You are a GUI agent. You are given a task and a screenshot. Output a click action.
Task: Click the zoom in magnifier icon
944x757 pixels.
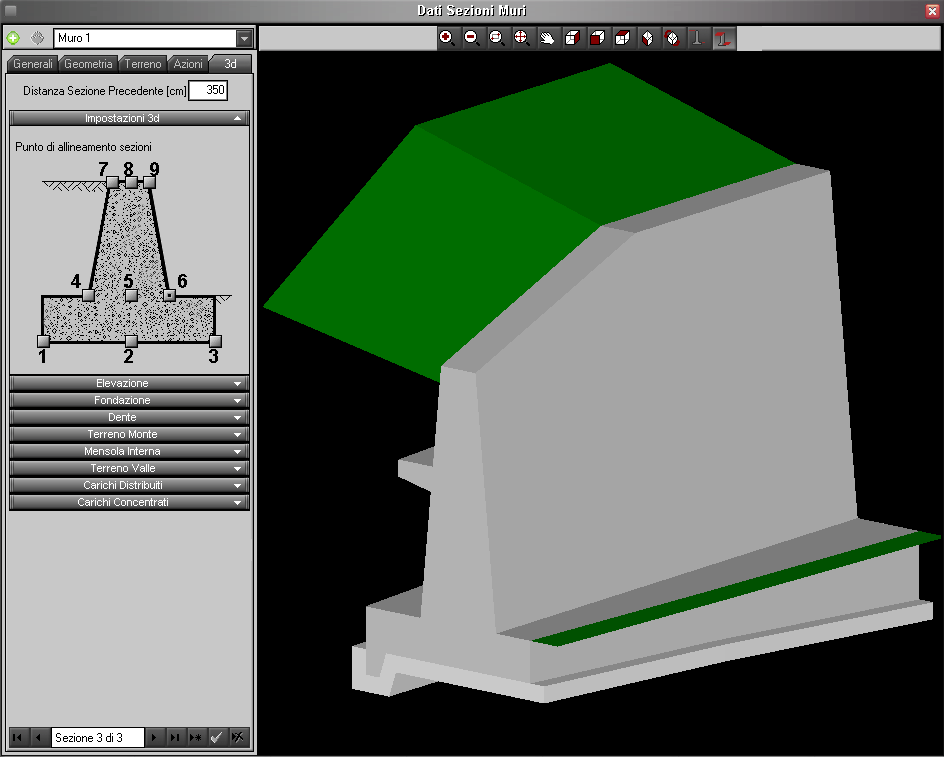pyautogui.click(x=447, y=38)
